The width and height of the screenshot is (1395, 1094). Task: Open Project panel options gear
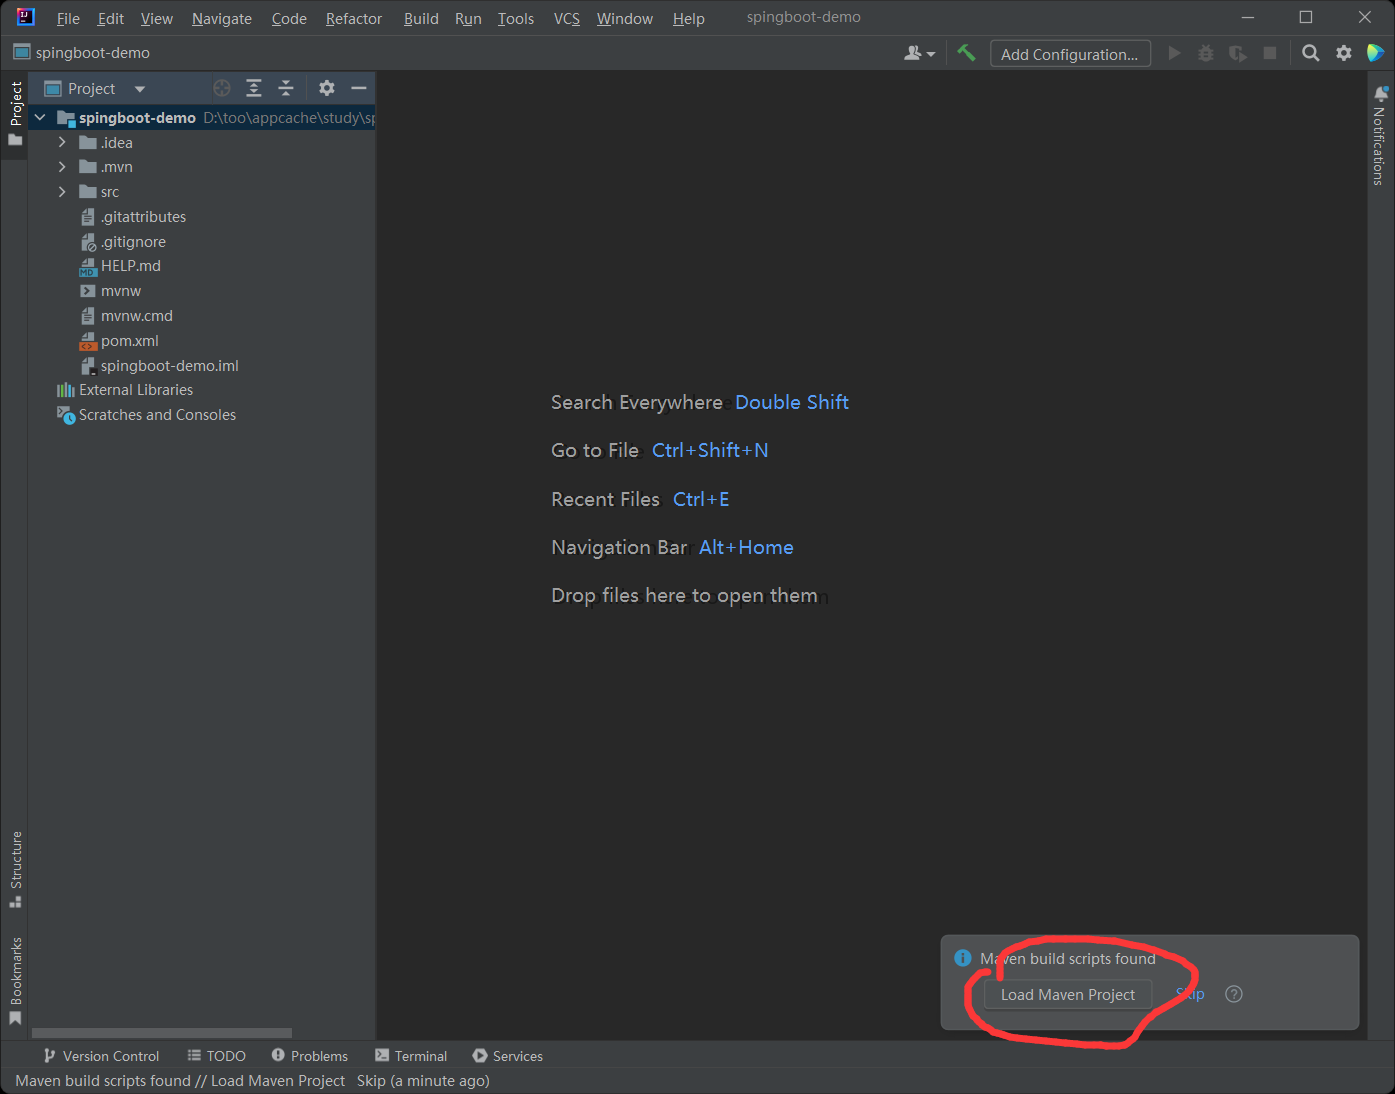pos(327,88)
